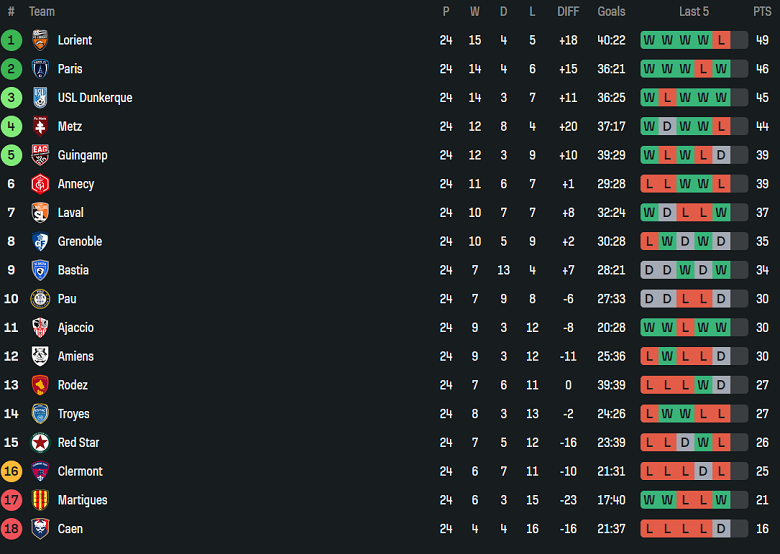Open the Grenoble team link

coord(80,242)
